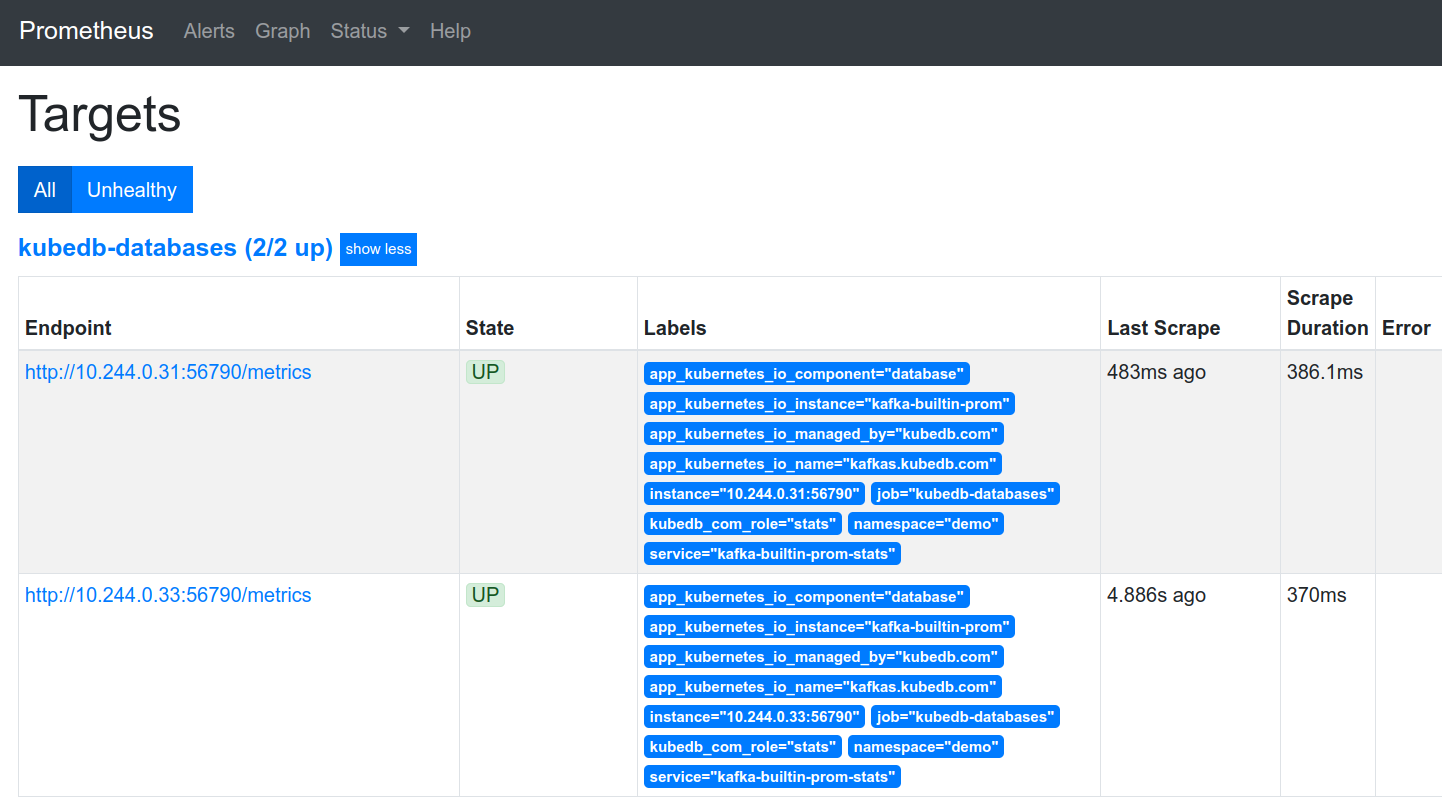The width and height of the screenshot is (1442, 799).
Task: Select the All targets filter
Action: pos(45,190)
